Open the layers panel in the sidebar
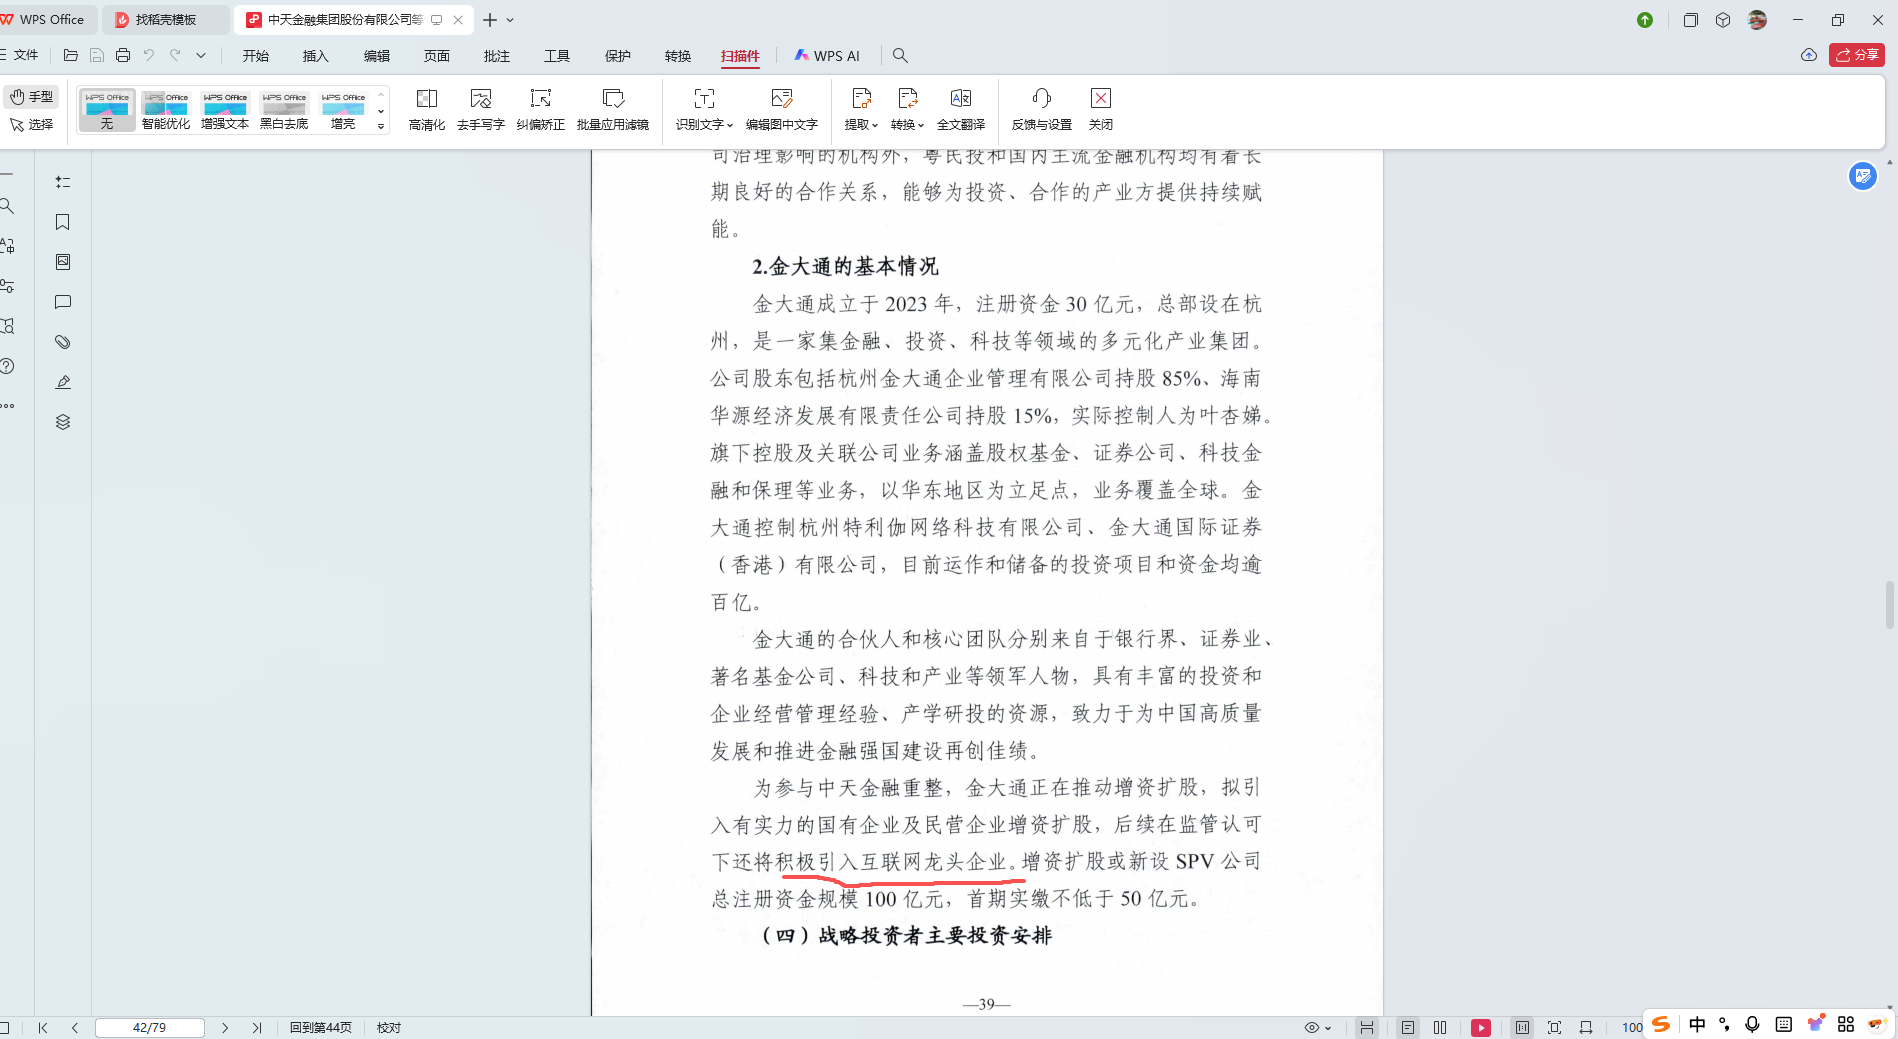This screenshot has height=1039, width=1898. tap(63, 422)
